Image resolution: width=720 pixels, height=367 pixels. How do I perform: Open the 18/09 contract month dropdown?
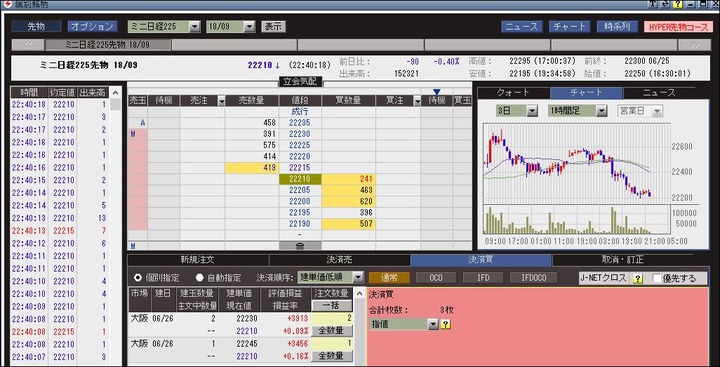point(249,27)
